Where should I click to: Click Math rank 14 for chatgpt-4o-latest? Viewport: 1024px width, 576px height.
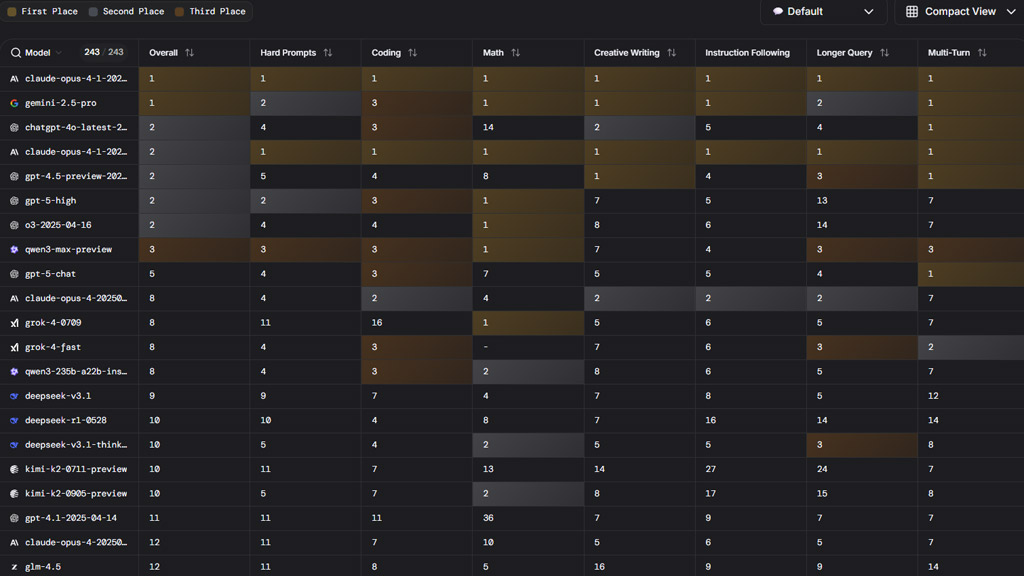pos(488,127)
